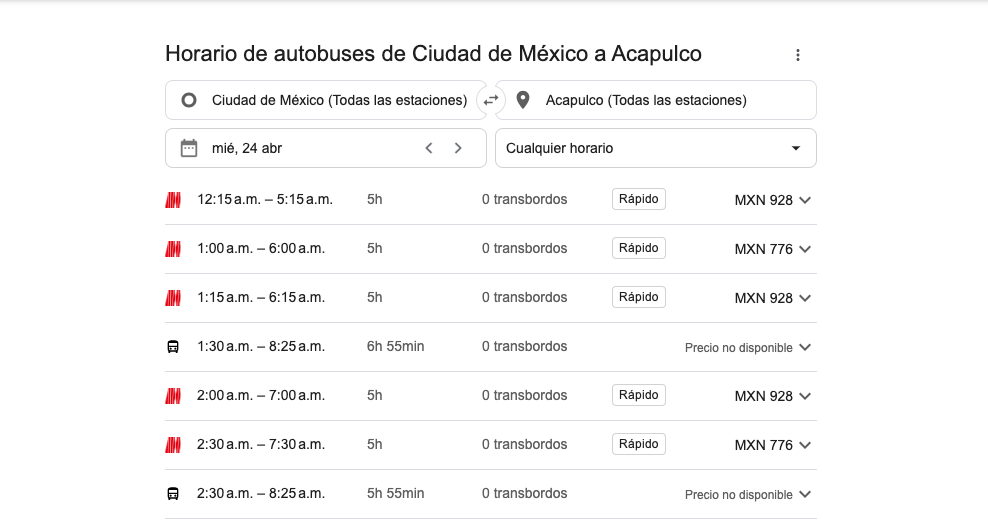This screenshot has height=525, width=988.
Task: Click the origin circle icon for Ciudad de México
Action: [x=189, y=100]
